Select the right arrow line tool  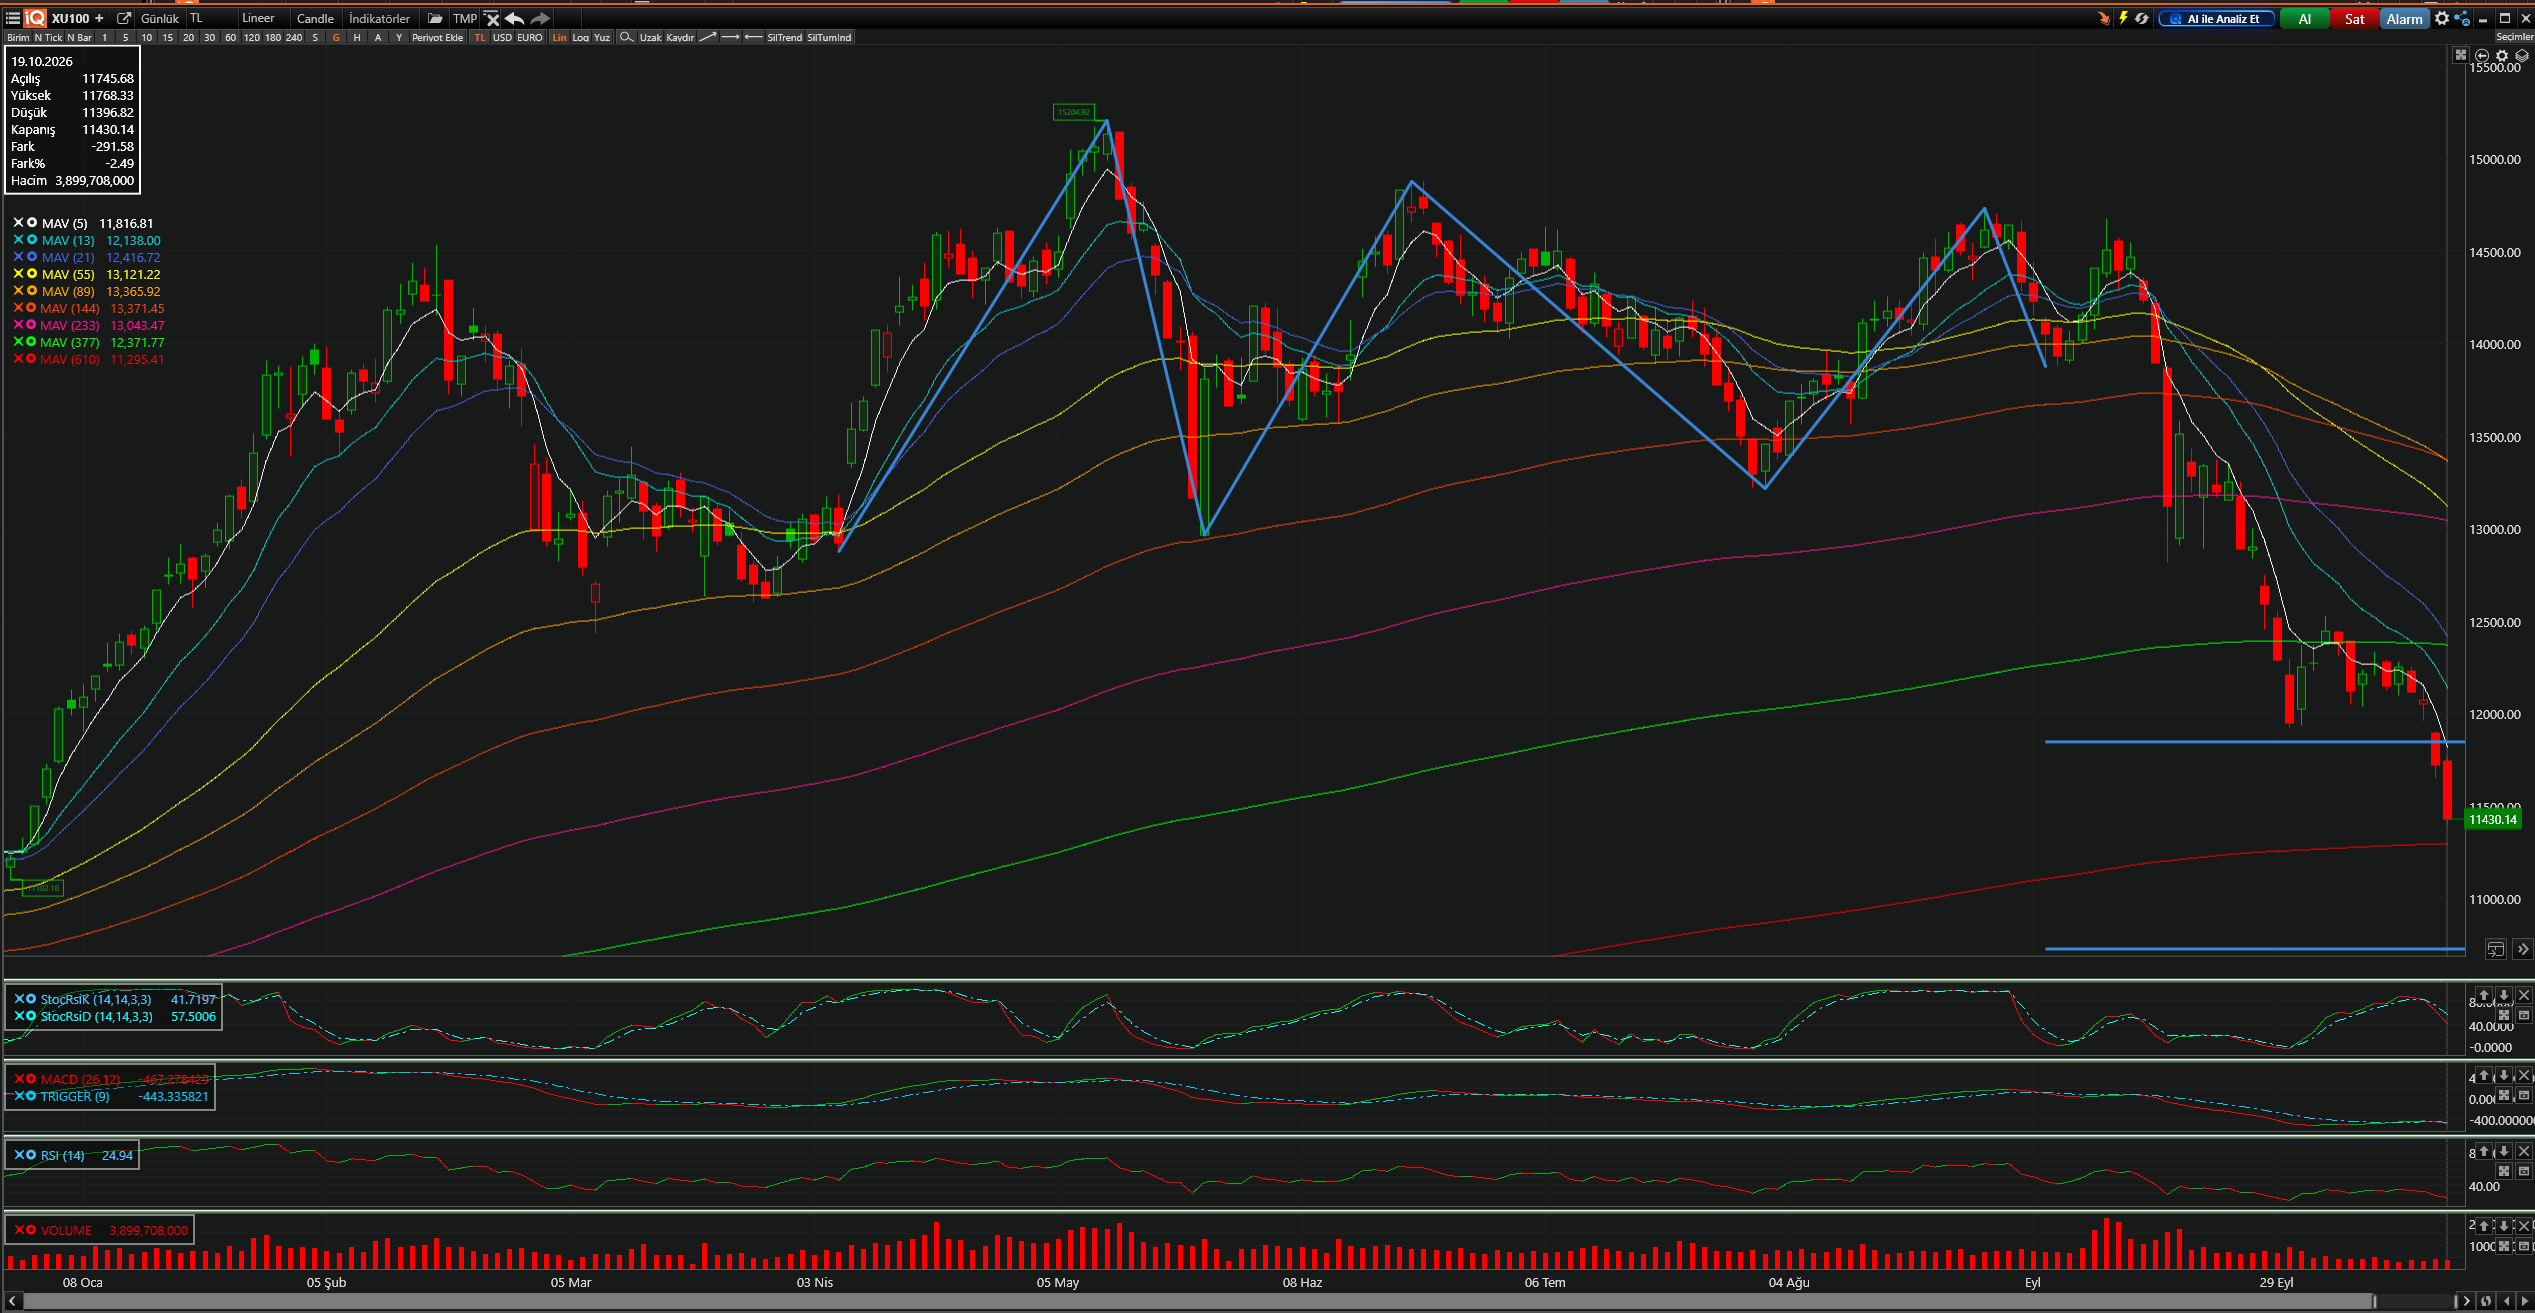730,37
